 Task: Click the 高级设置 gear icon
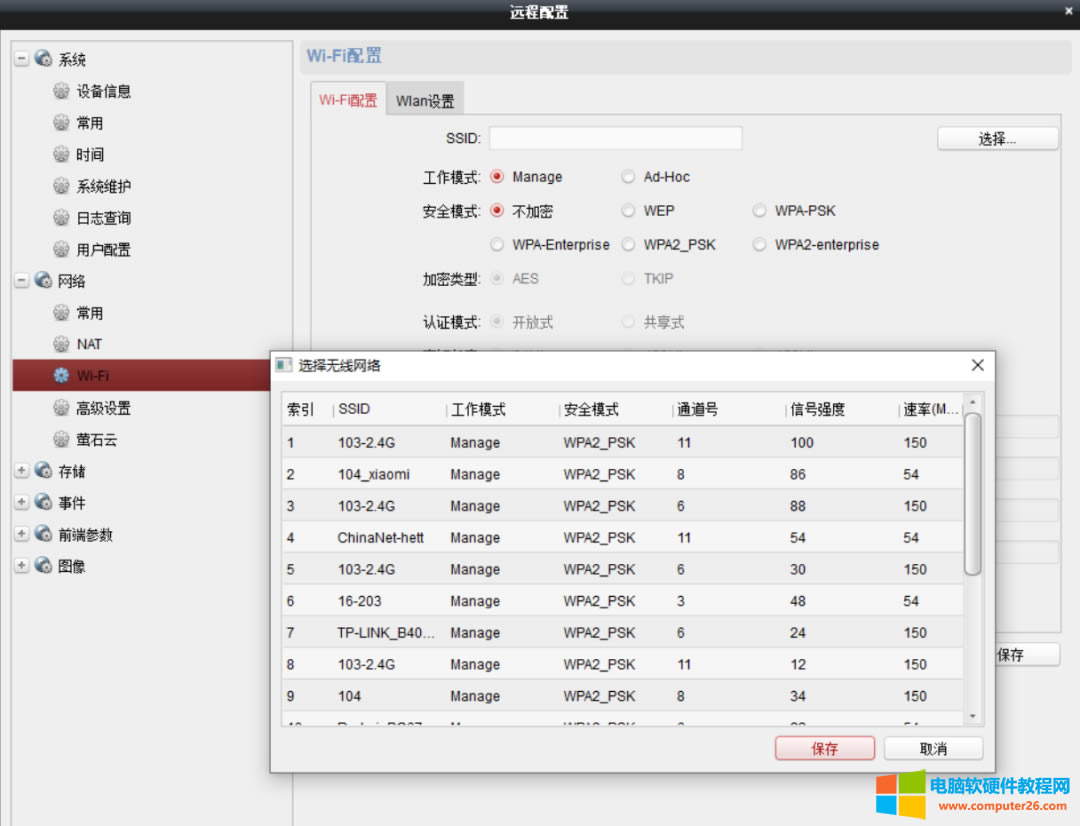point(62,408)
